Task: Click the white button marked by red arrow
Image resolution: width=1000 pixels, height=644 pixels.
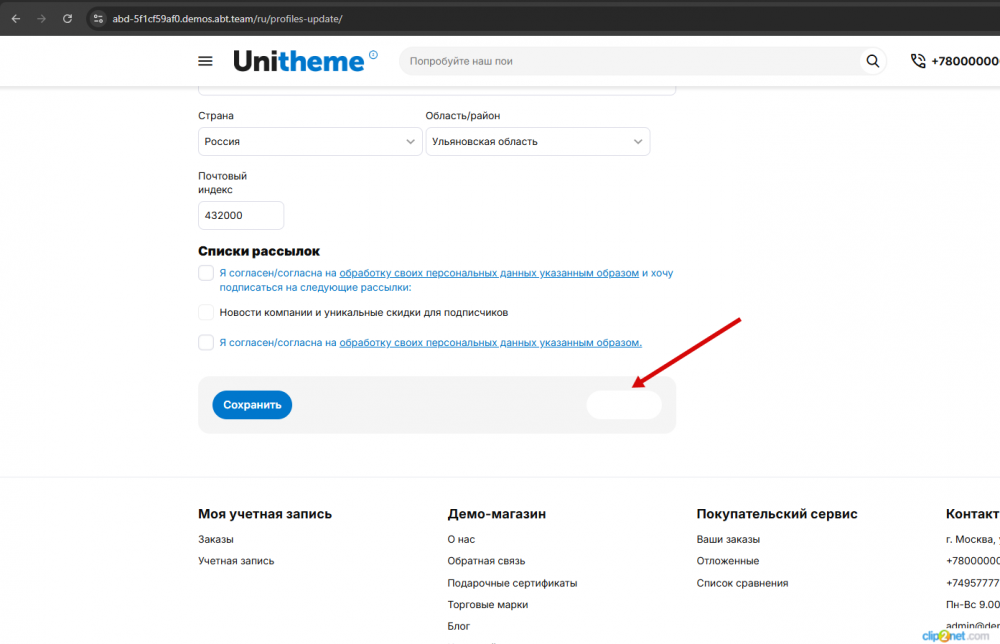Action: pos(624,404)
